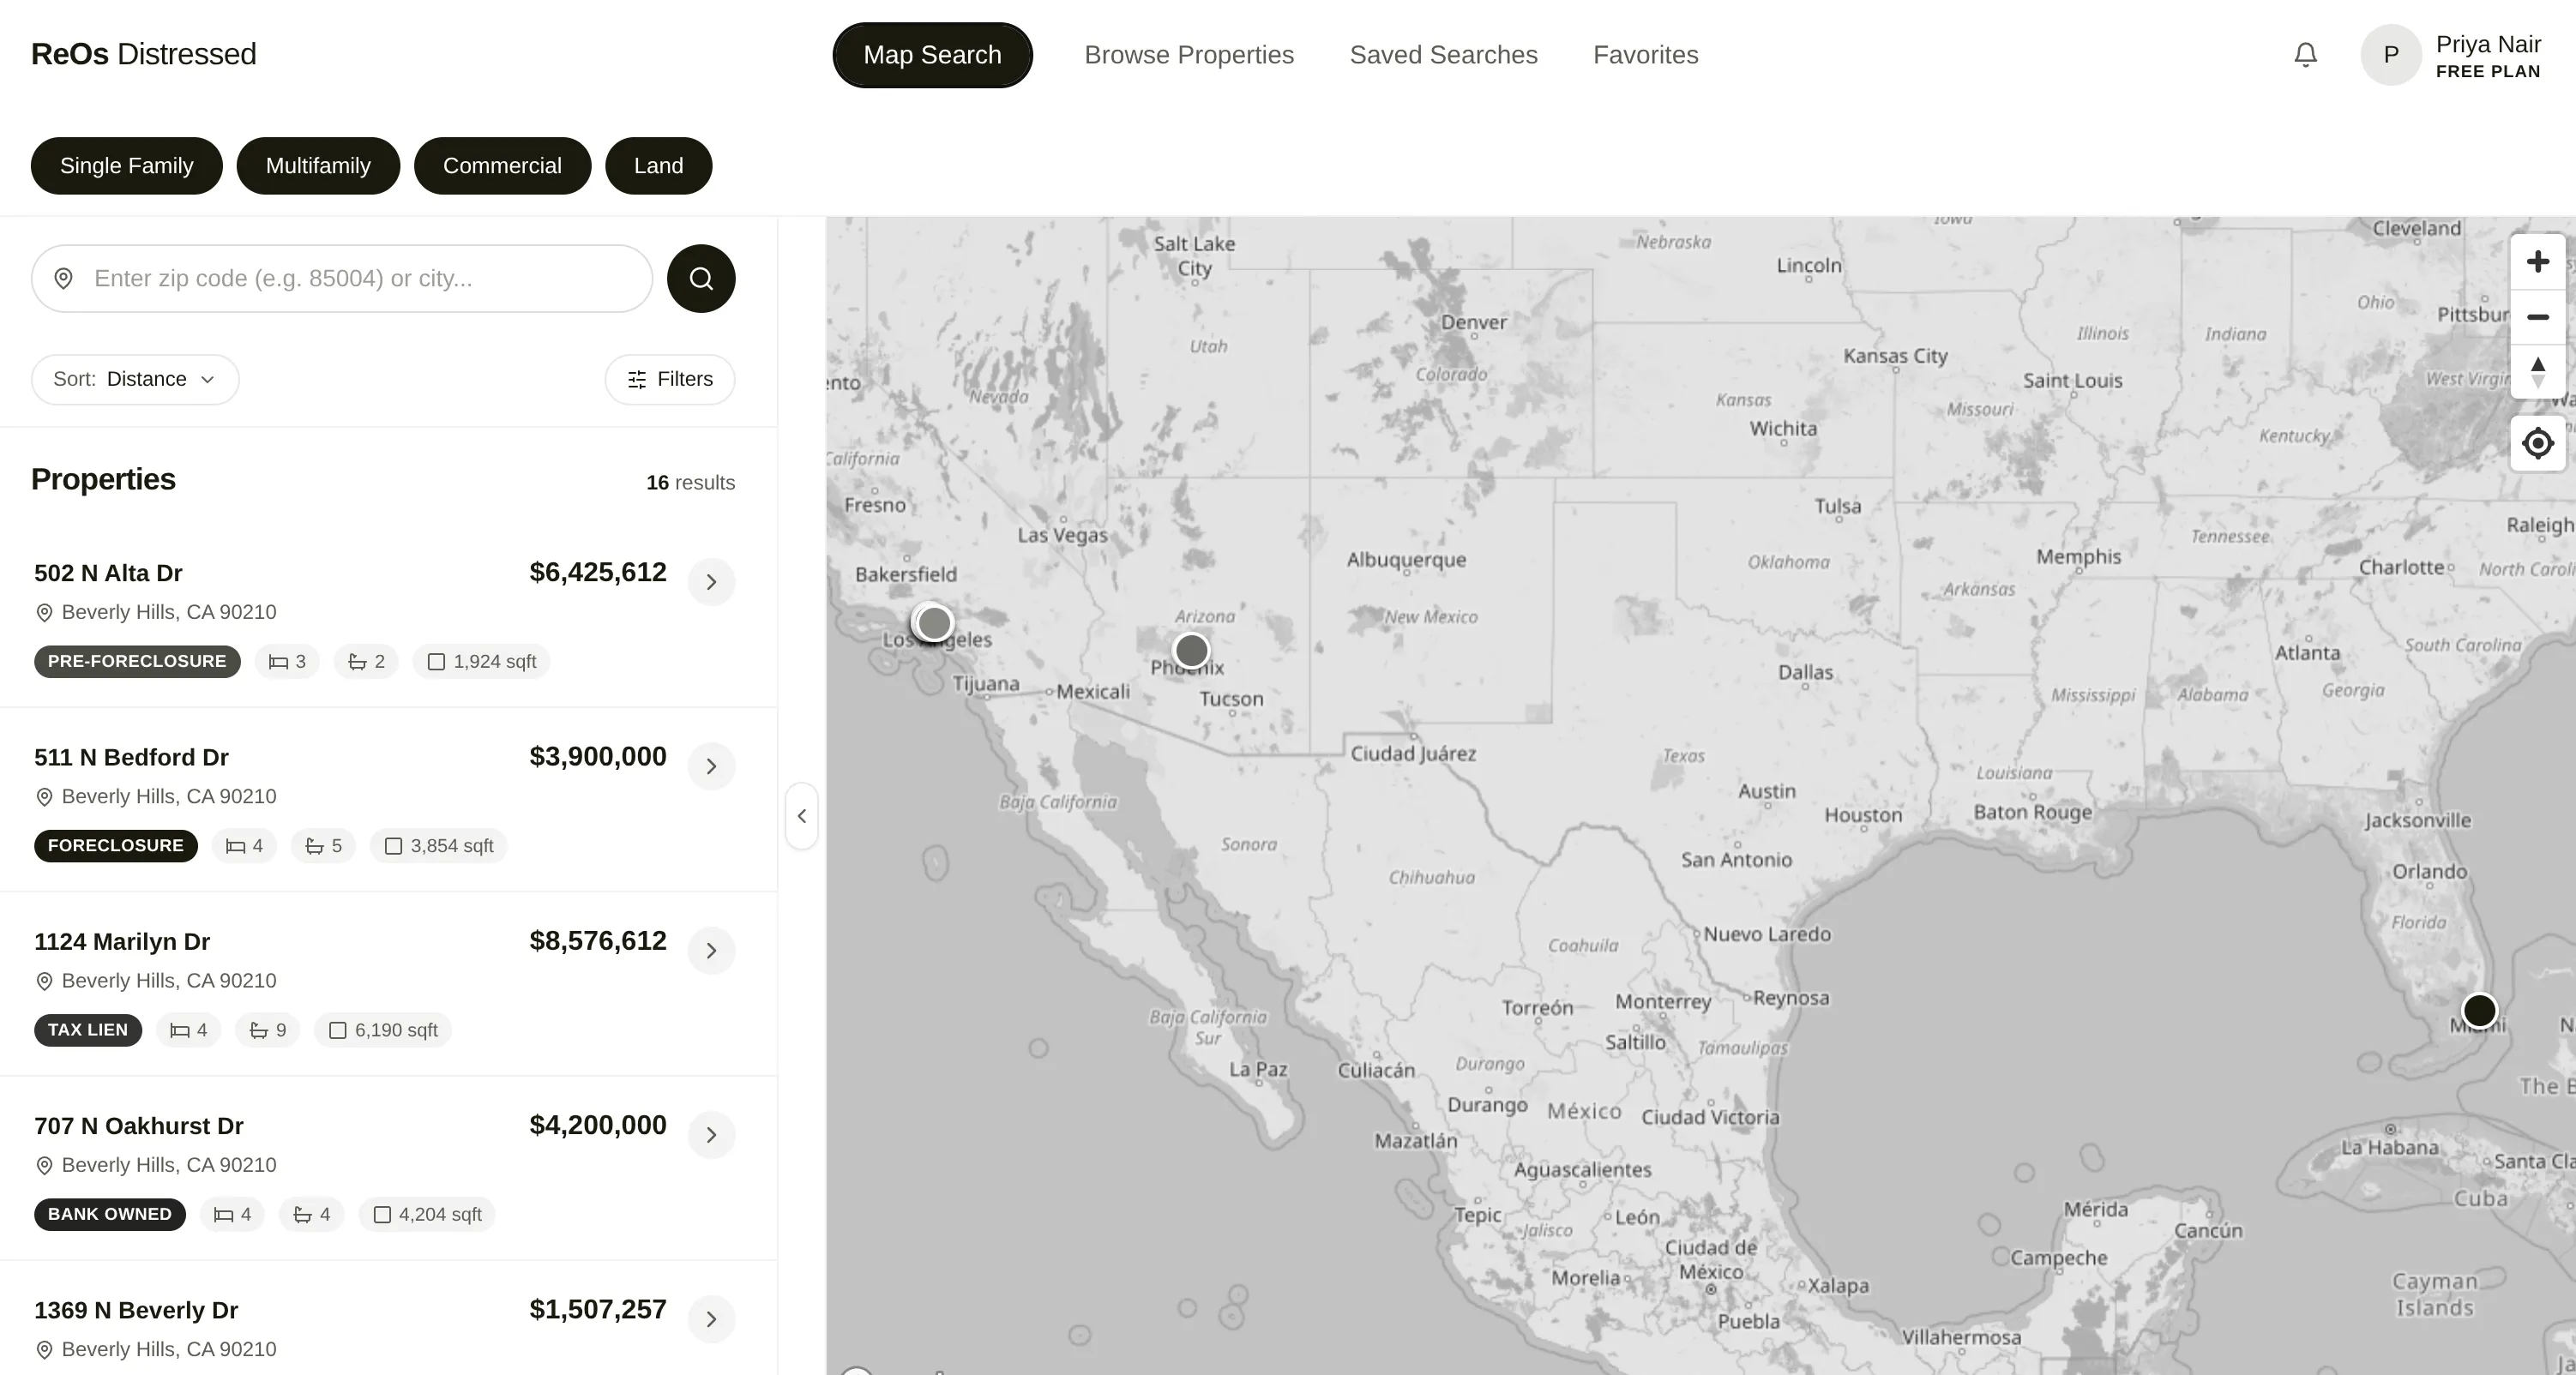Toggle the Land filter chip

(x=658, y=166)
